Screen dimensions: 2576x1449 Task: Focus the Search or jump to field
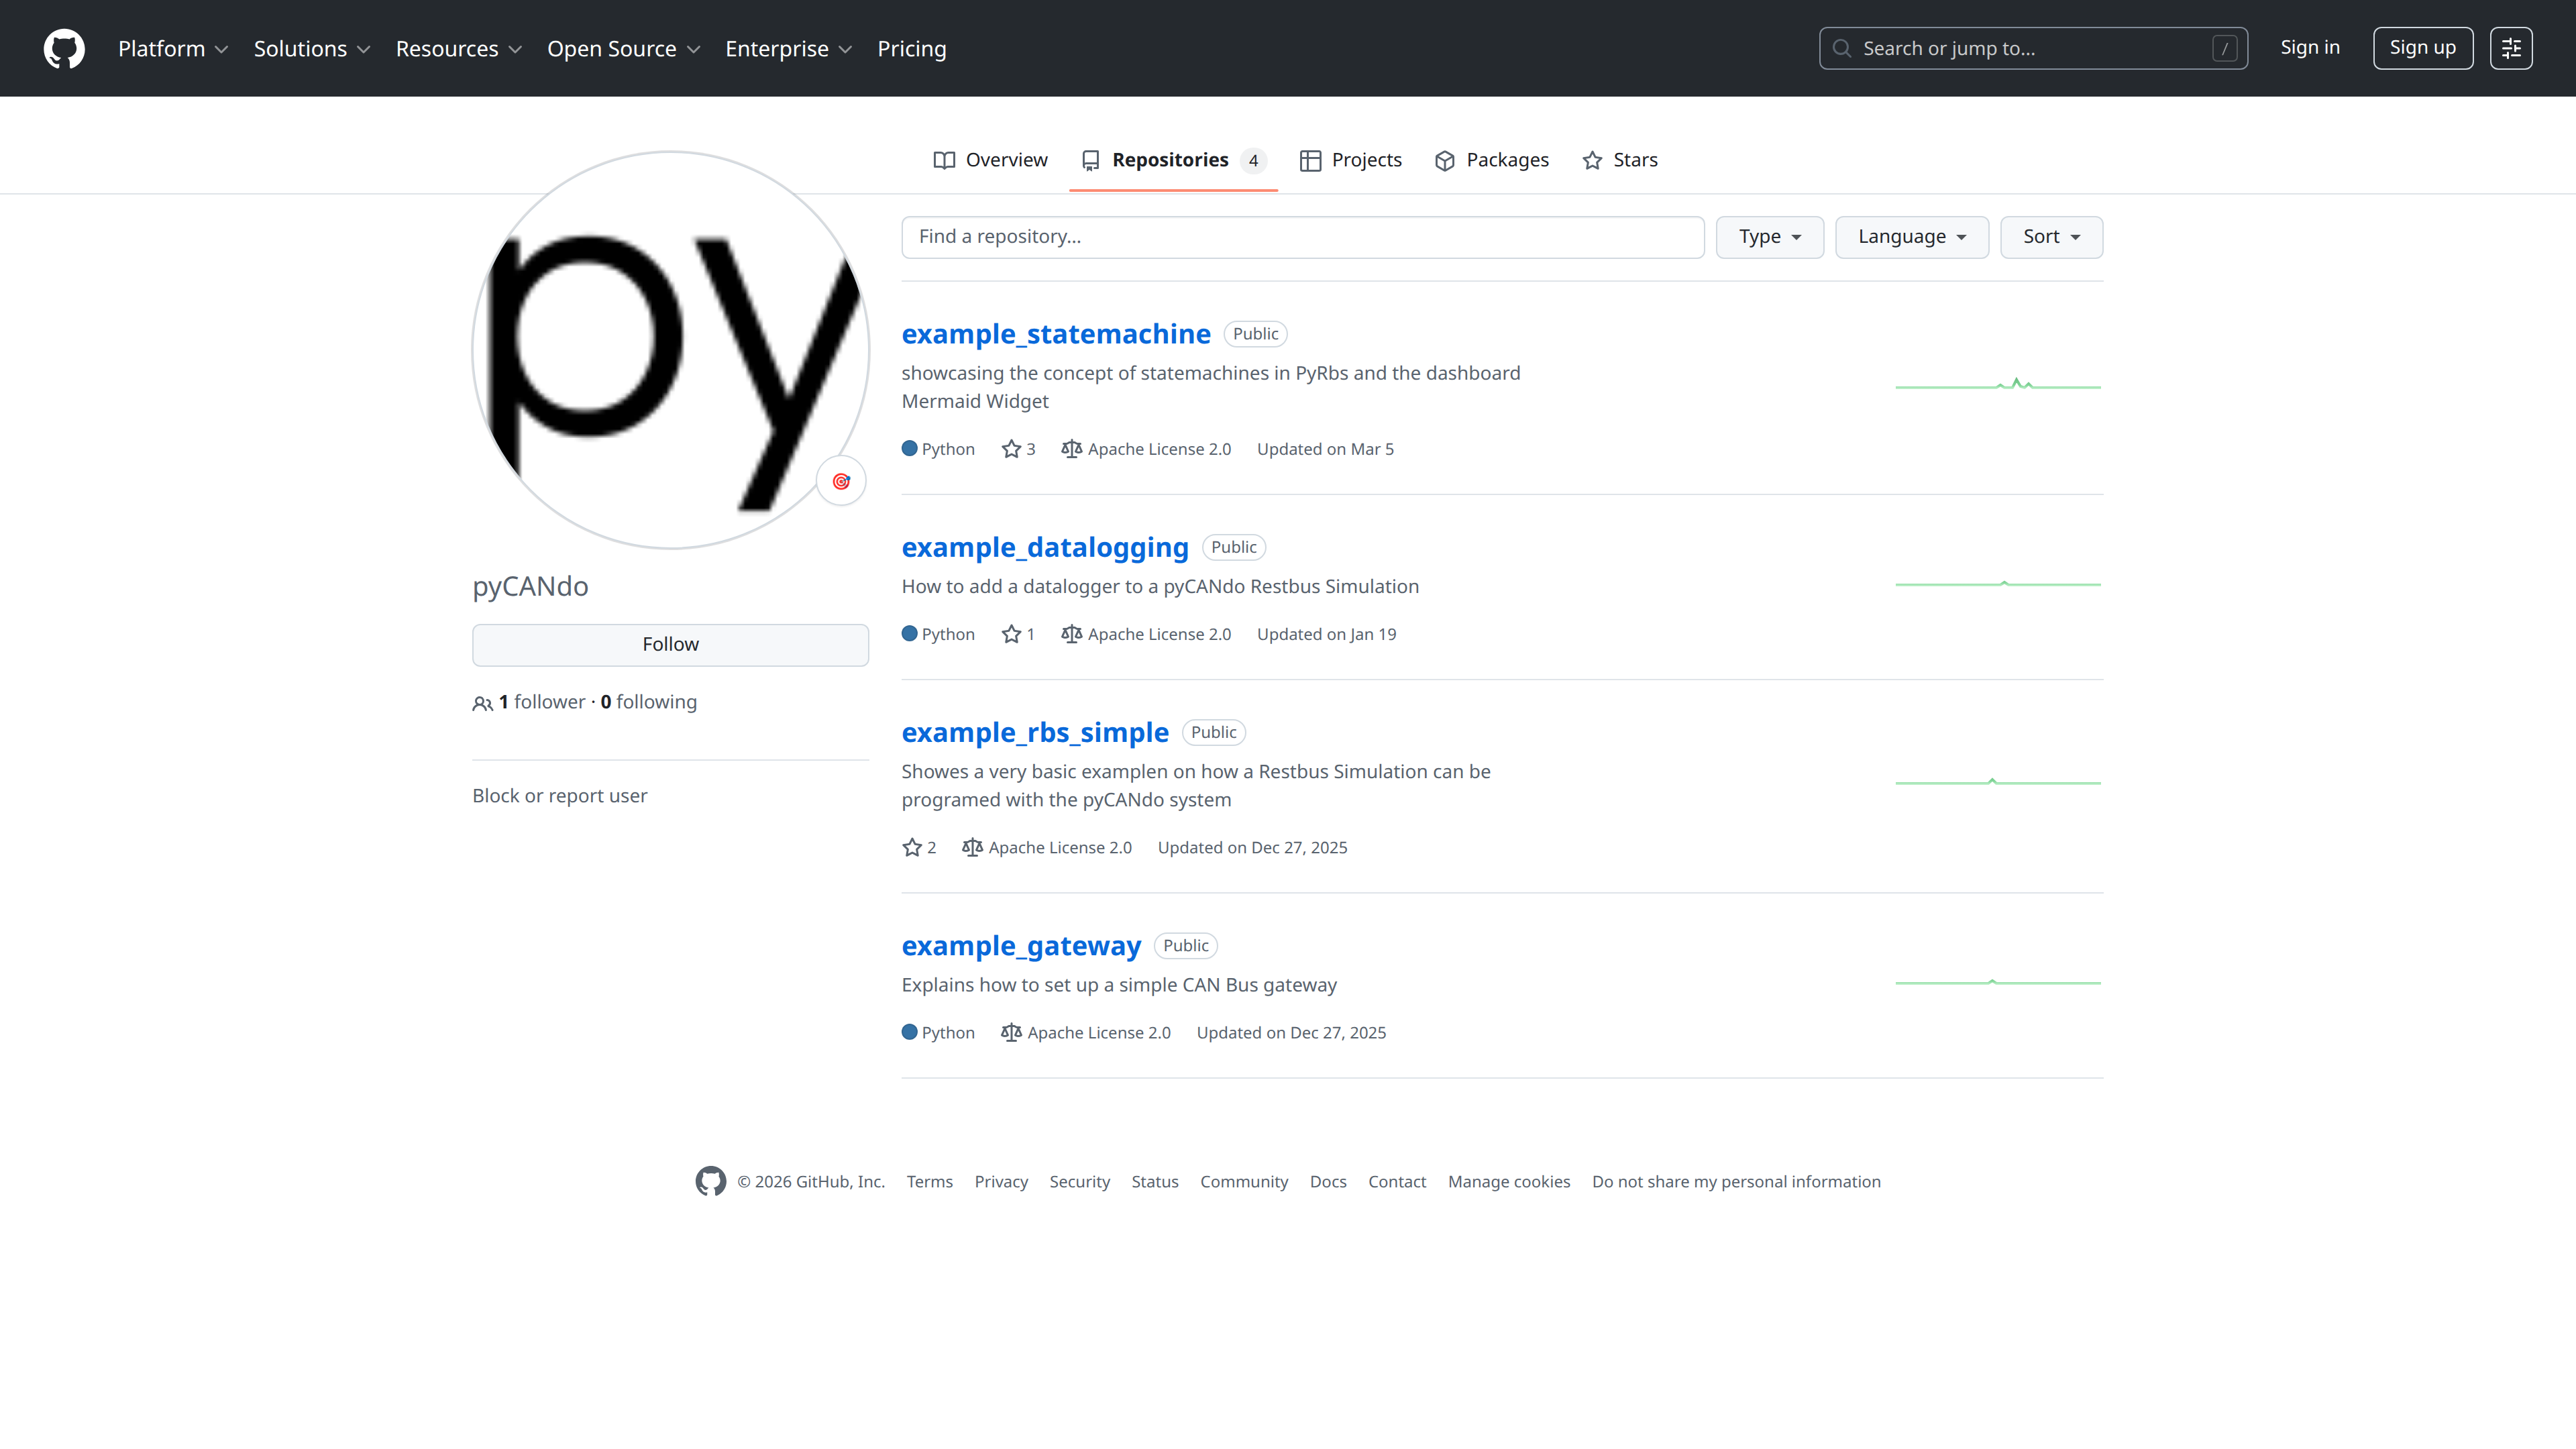click(x=2032, y=48)
